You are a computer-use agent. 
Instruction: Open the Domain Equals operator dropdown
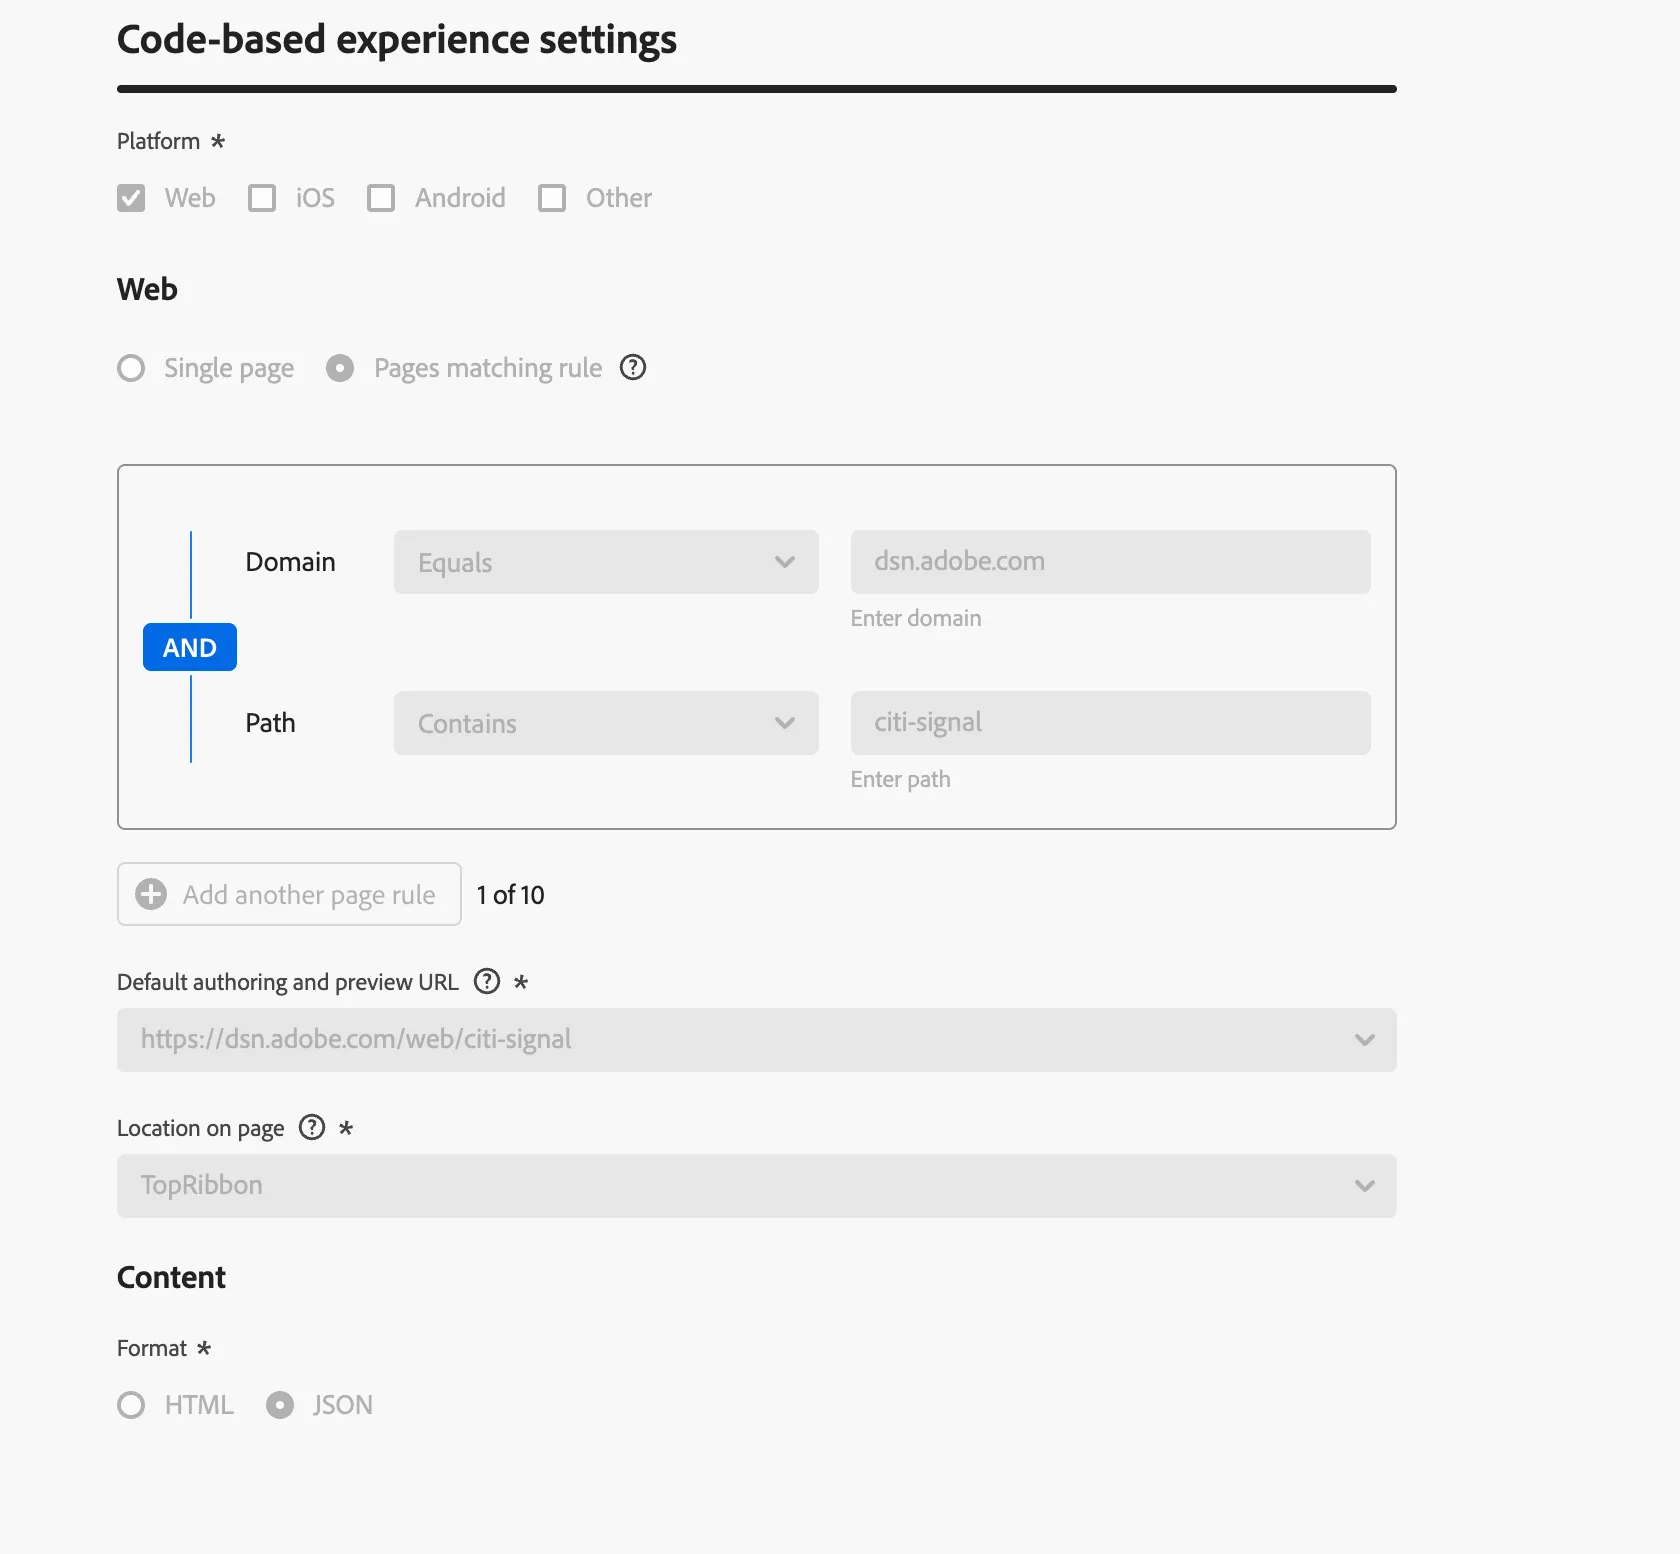(606, 562)
